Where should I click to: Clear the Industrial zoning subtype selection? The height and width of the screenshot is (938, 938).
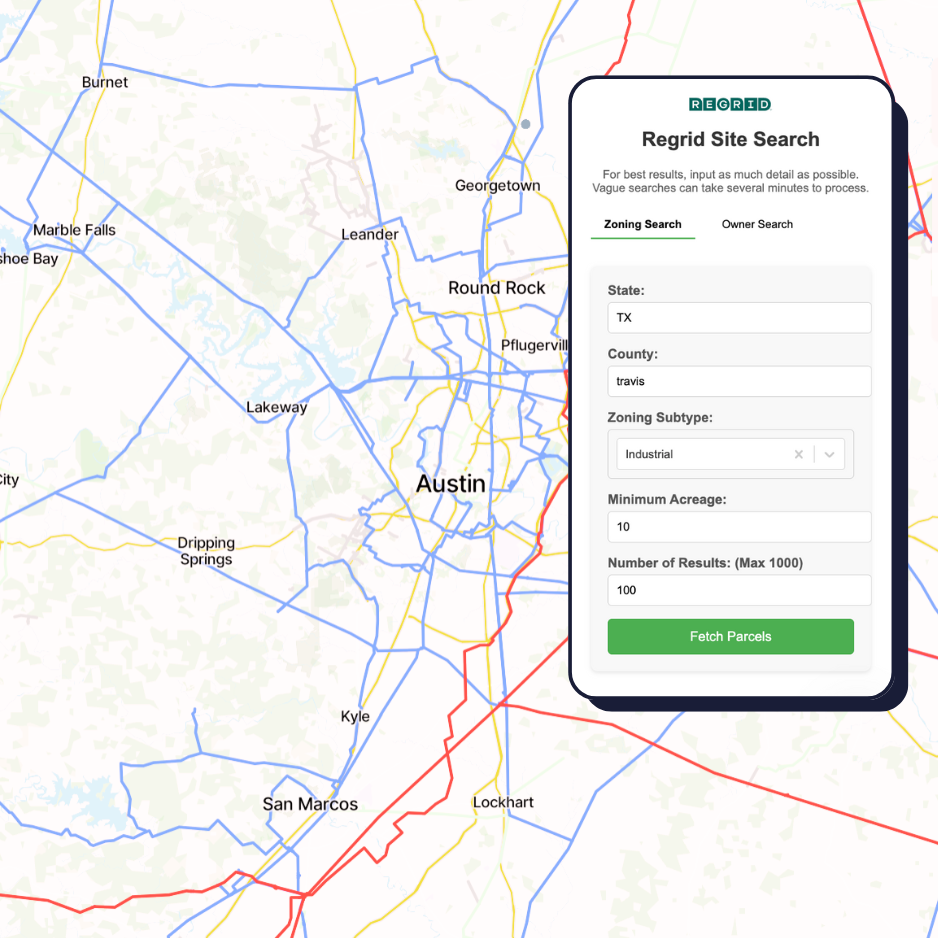pyautogui.click(x=798, y=454)
